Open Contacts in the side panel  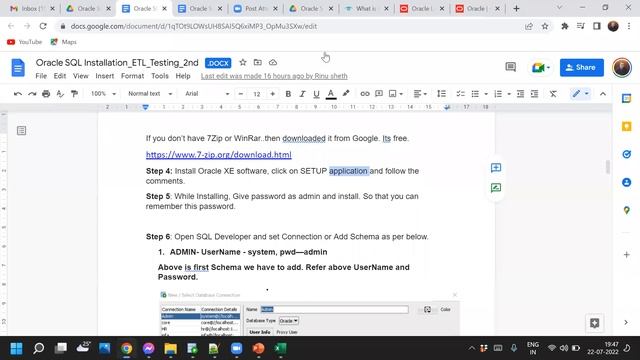tap(627, 182)
